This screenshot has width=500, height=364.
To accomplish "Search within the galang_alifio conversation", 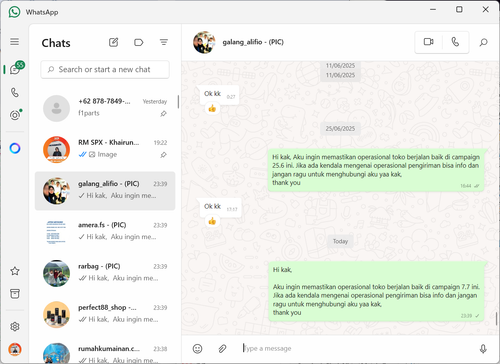I will (483, 42).
